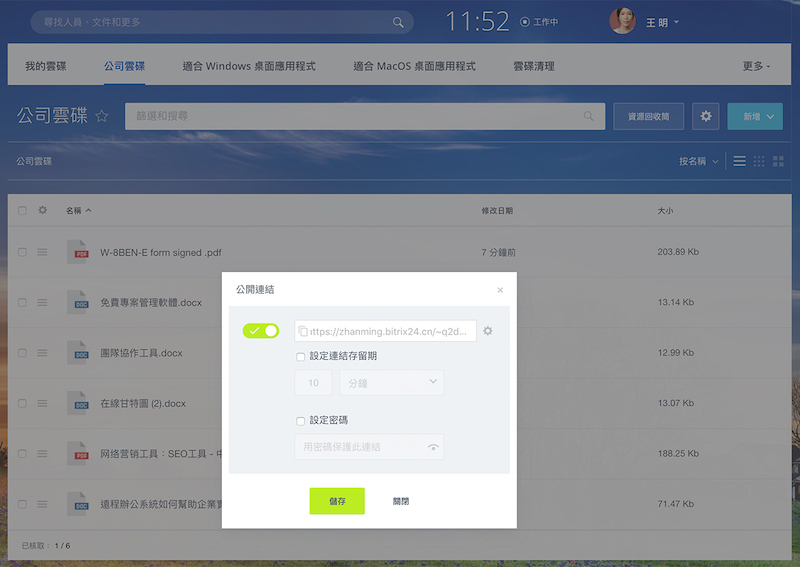Open 公司雲碟 tab
The image size is (800, 567).
(x=124, y=66)
